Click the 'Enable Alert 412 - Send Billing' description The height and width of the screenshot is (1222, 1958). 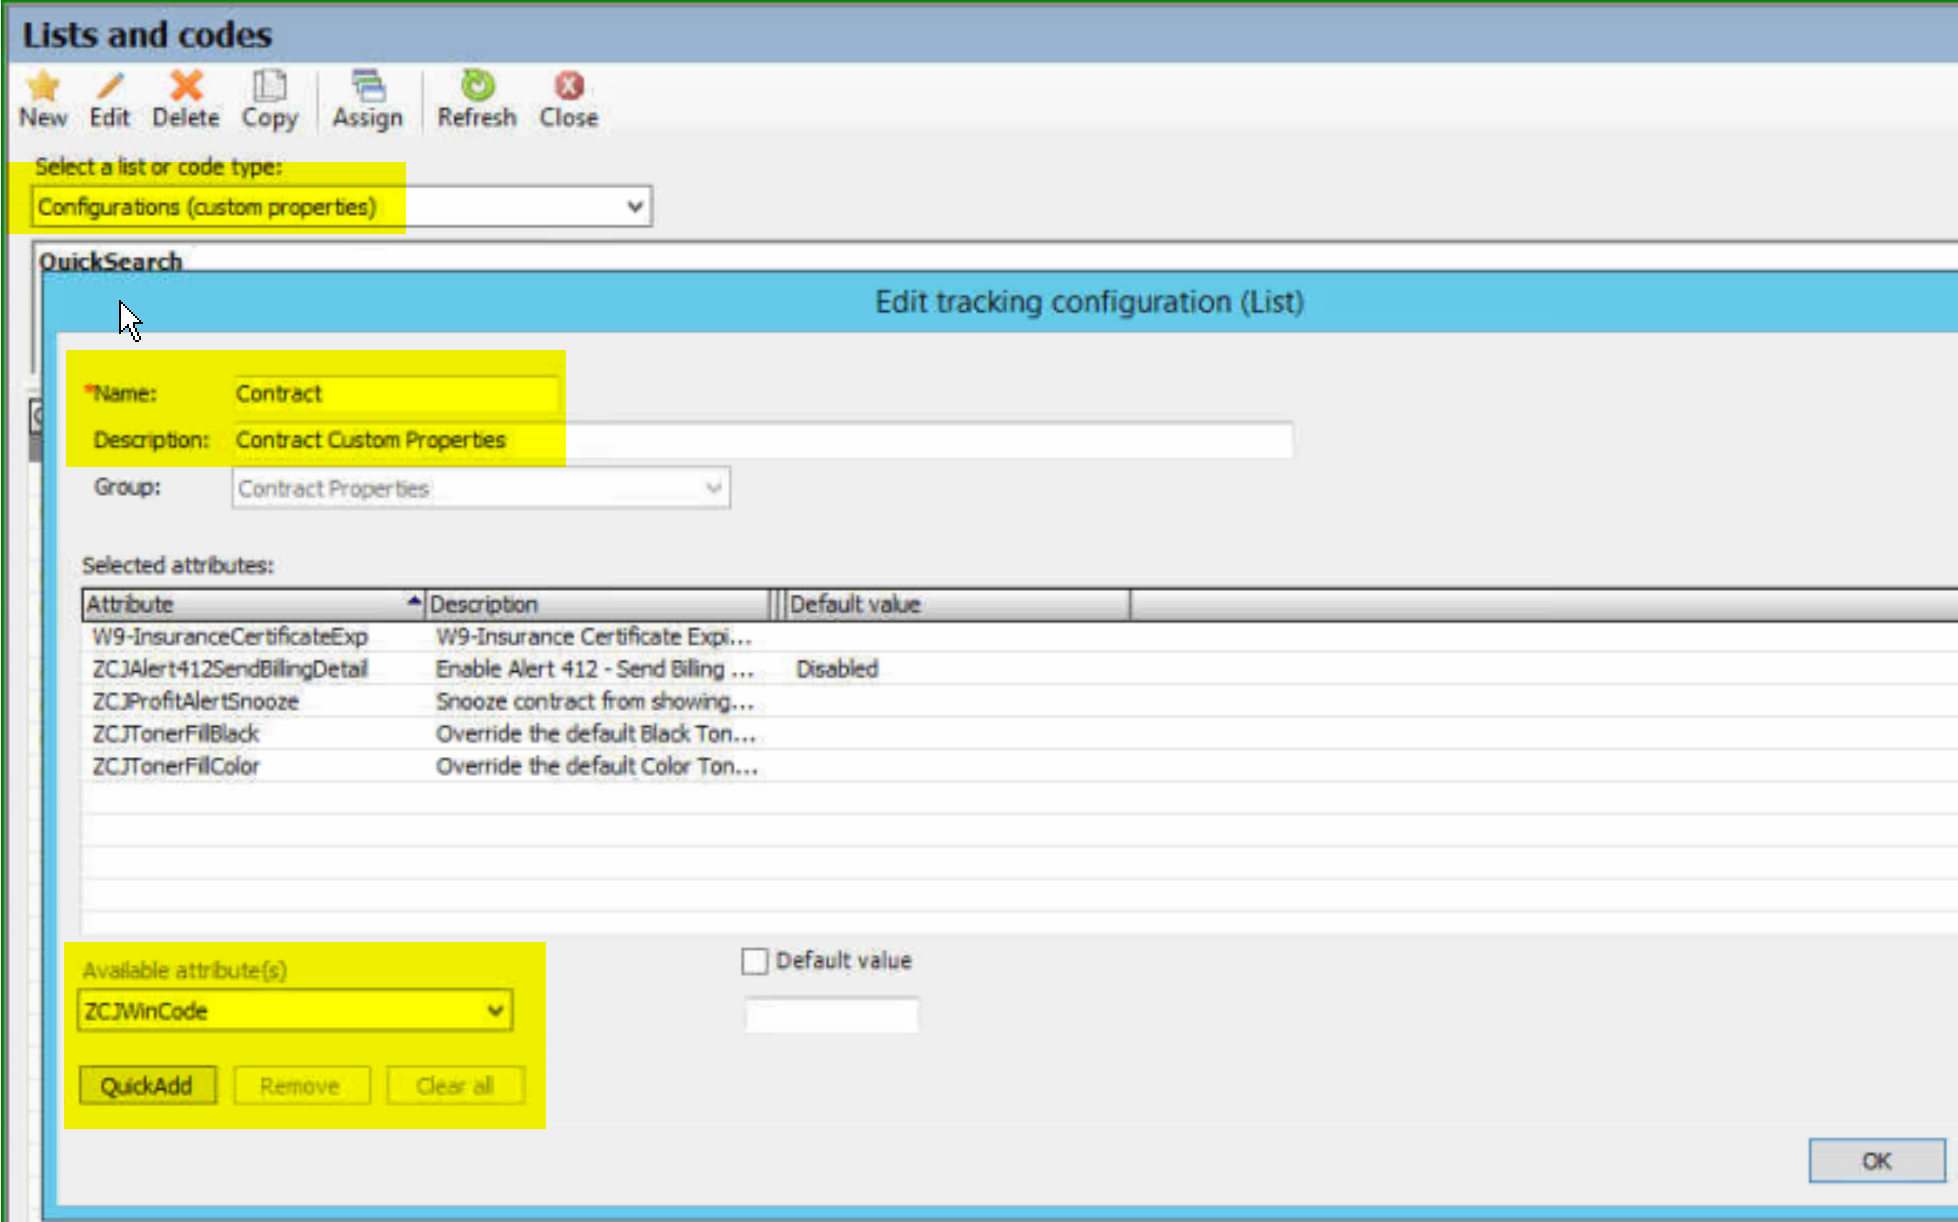tap(594, 669)
